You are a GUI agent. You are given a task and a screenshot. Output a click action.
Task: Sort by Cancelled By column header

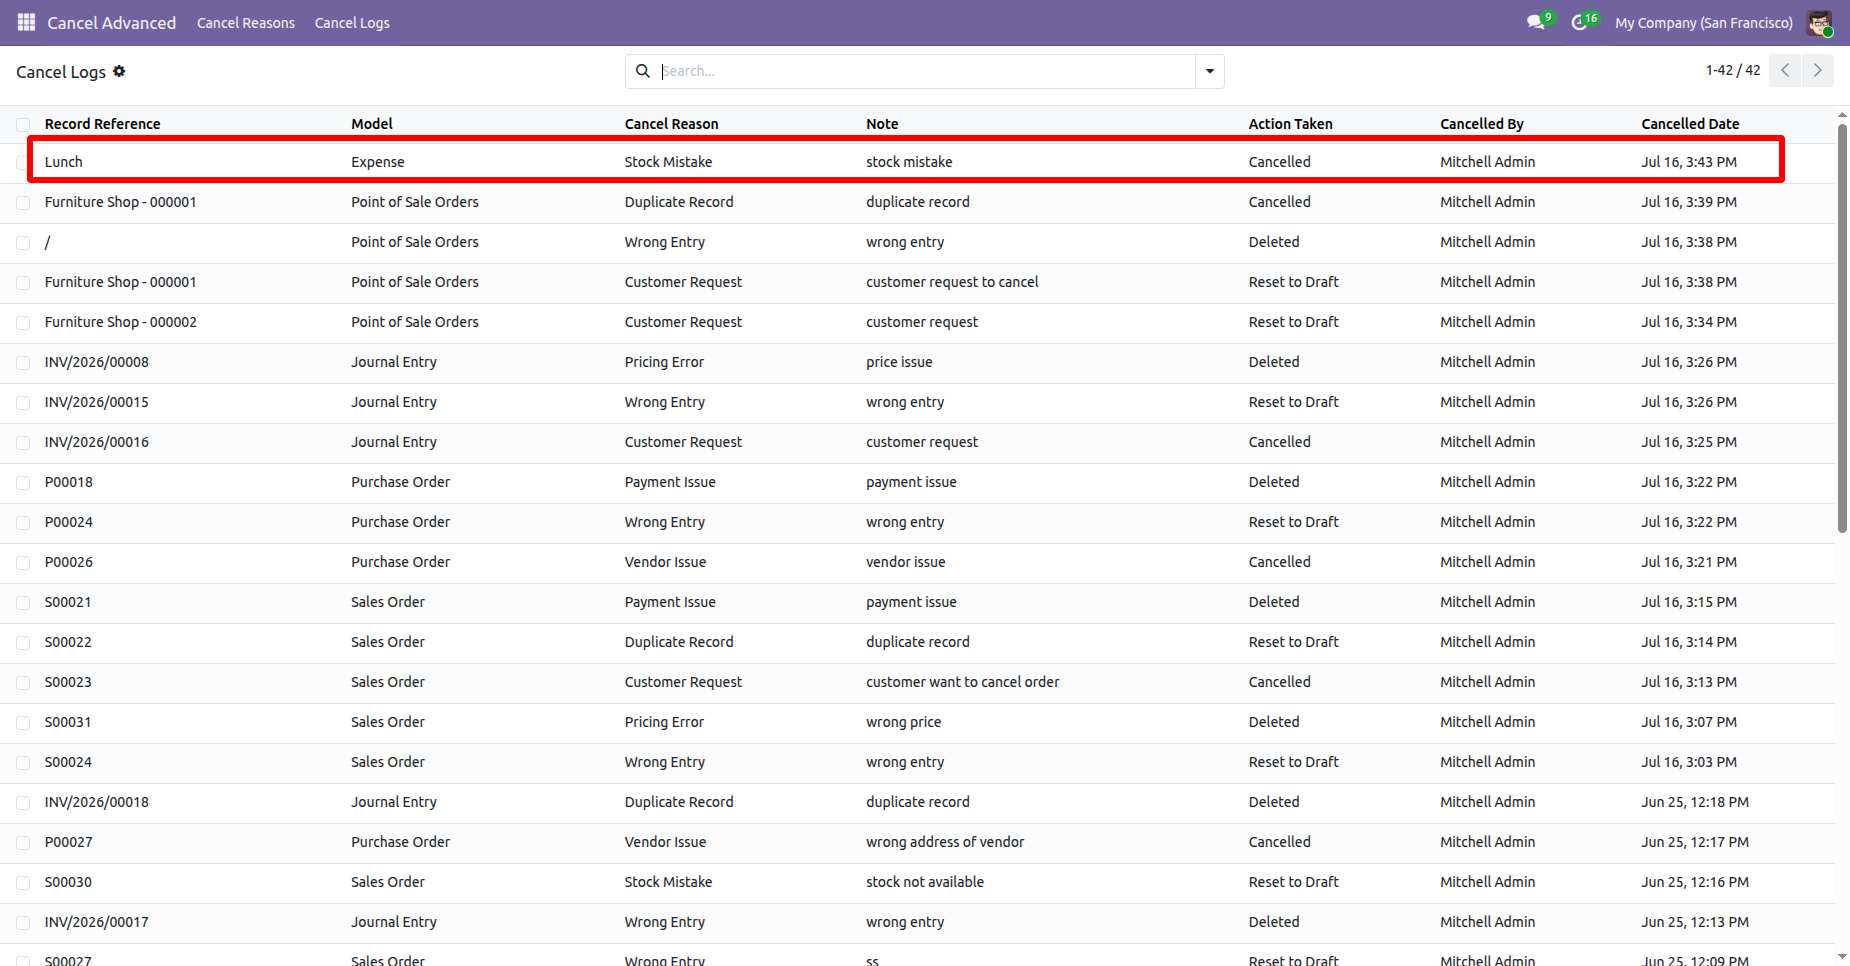(1481, 124)
